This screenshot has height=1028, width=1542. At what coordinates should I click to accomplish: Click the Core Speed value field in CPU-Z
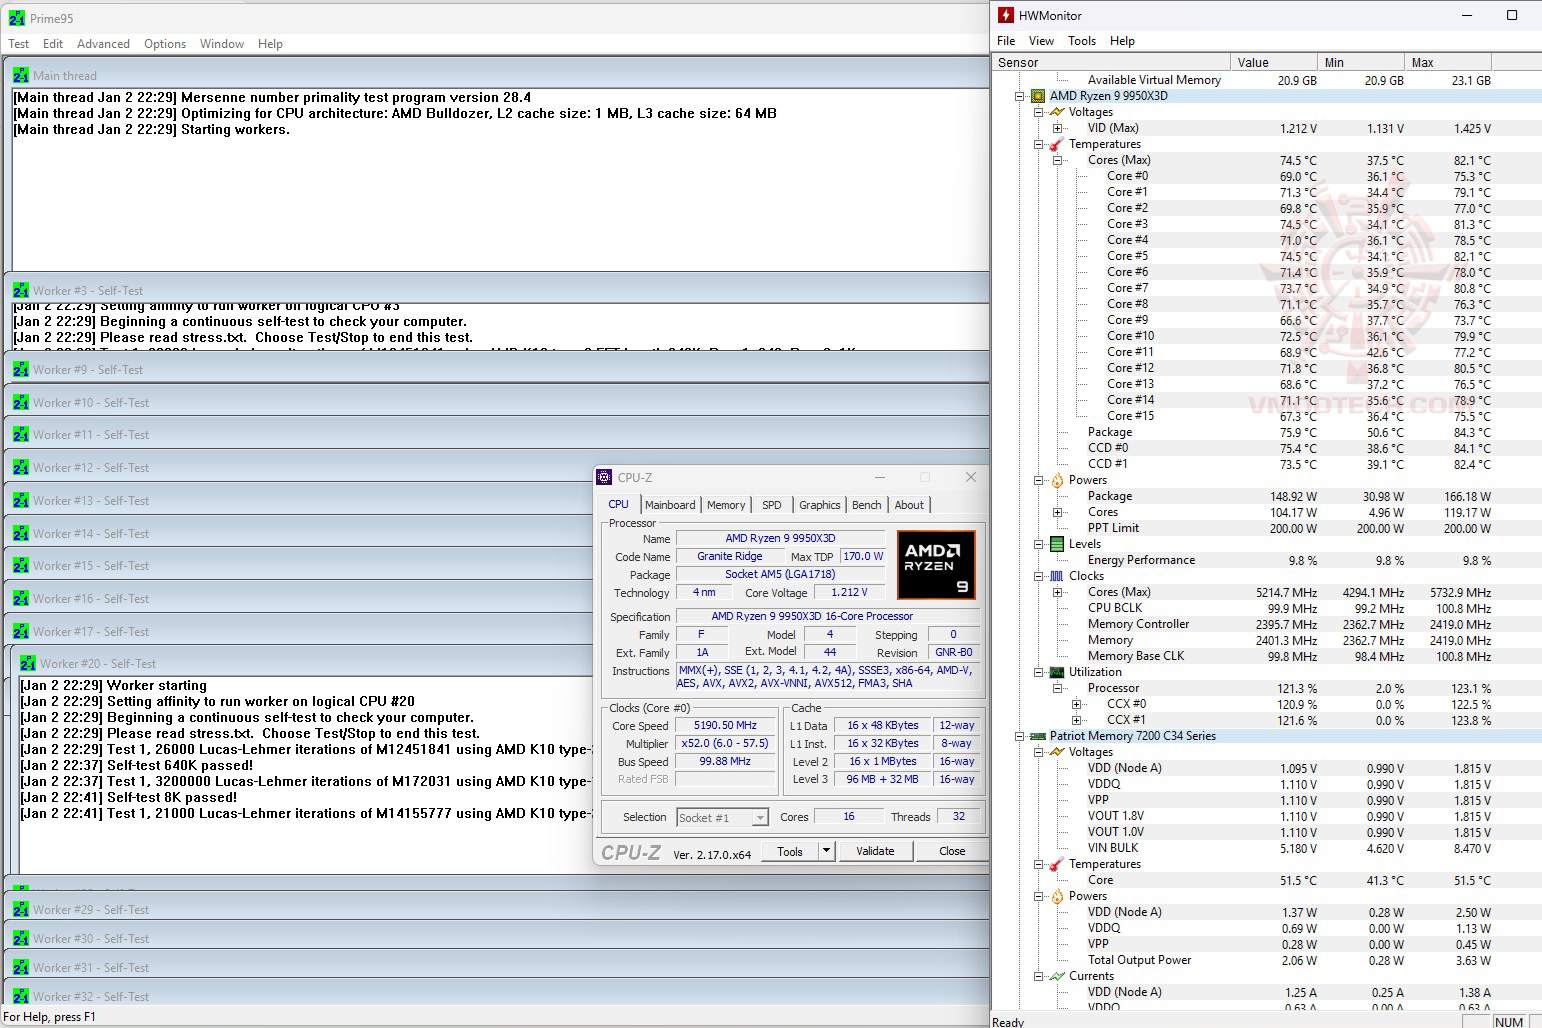[x=725, y=726]
